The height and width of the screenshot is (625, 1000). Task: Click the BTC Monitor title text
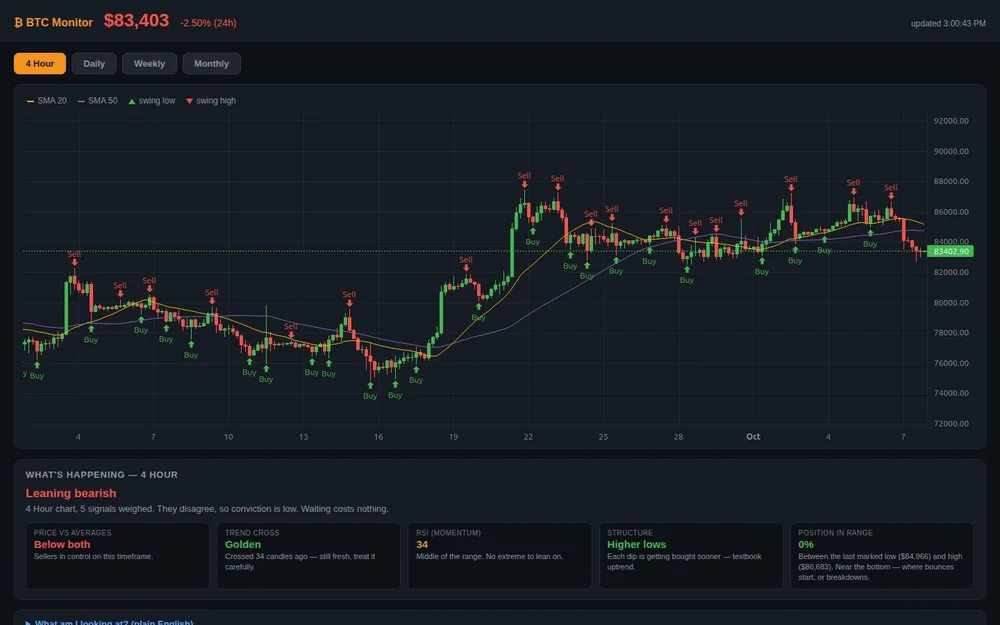click(59, 22)
